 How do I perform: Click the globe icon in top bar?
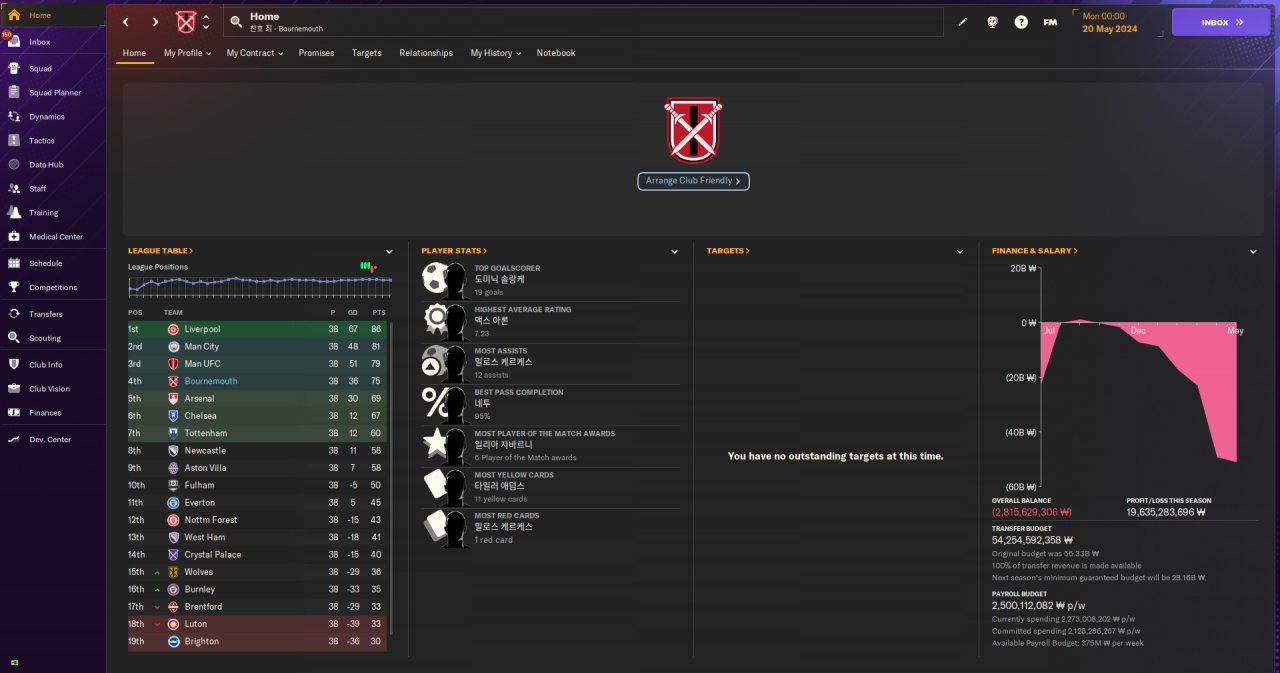[992, 22]
